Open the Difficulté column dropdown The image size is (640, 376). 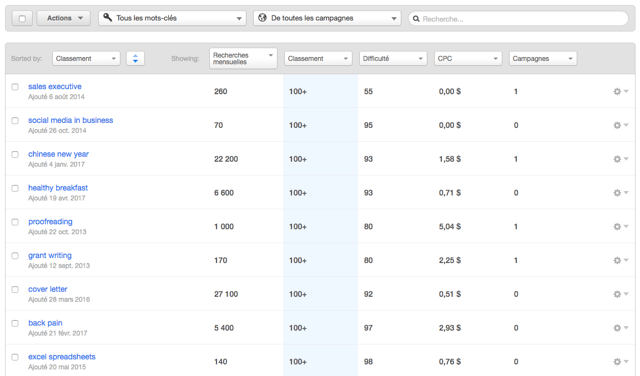(x=393, y=58)
